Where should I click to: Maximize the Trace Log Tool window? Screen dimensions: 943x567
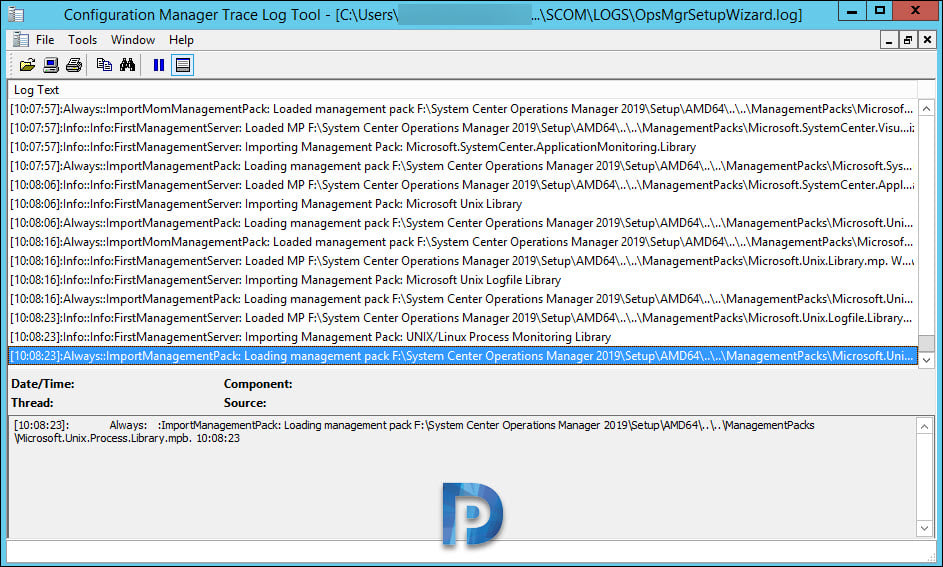[879, 11]
